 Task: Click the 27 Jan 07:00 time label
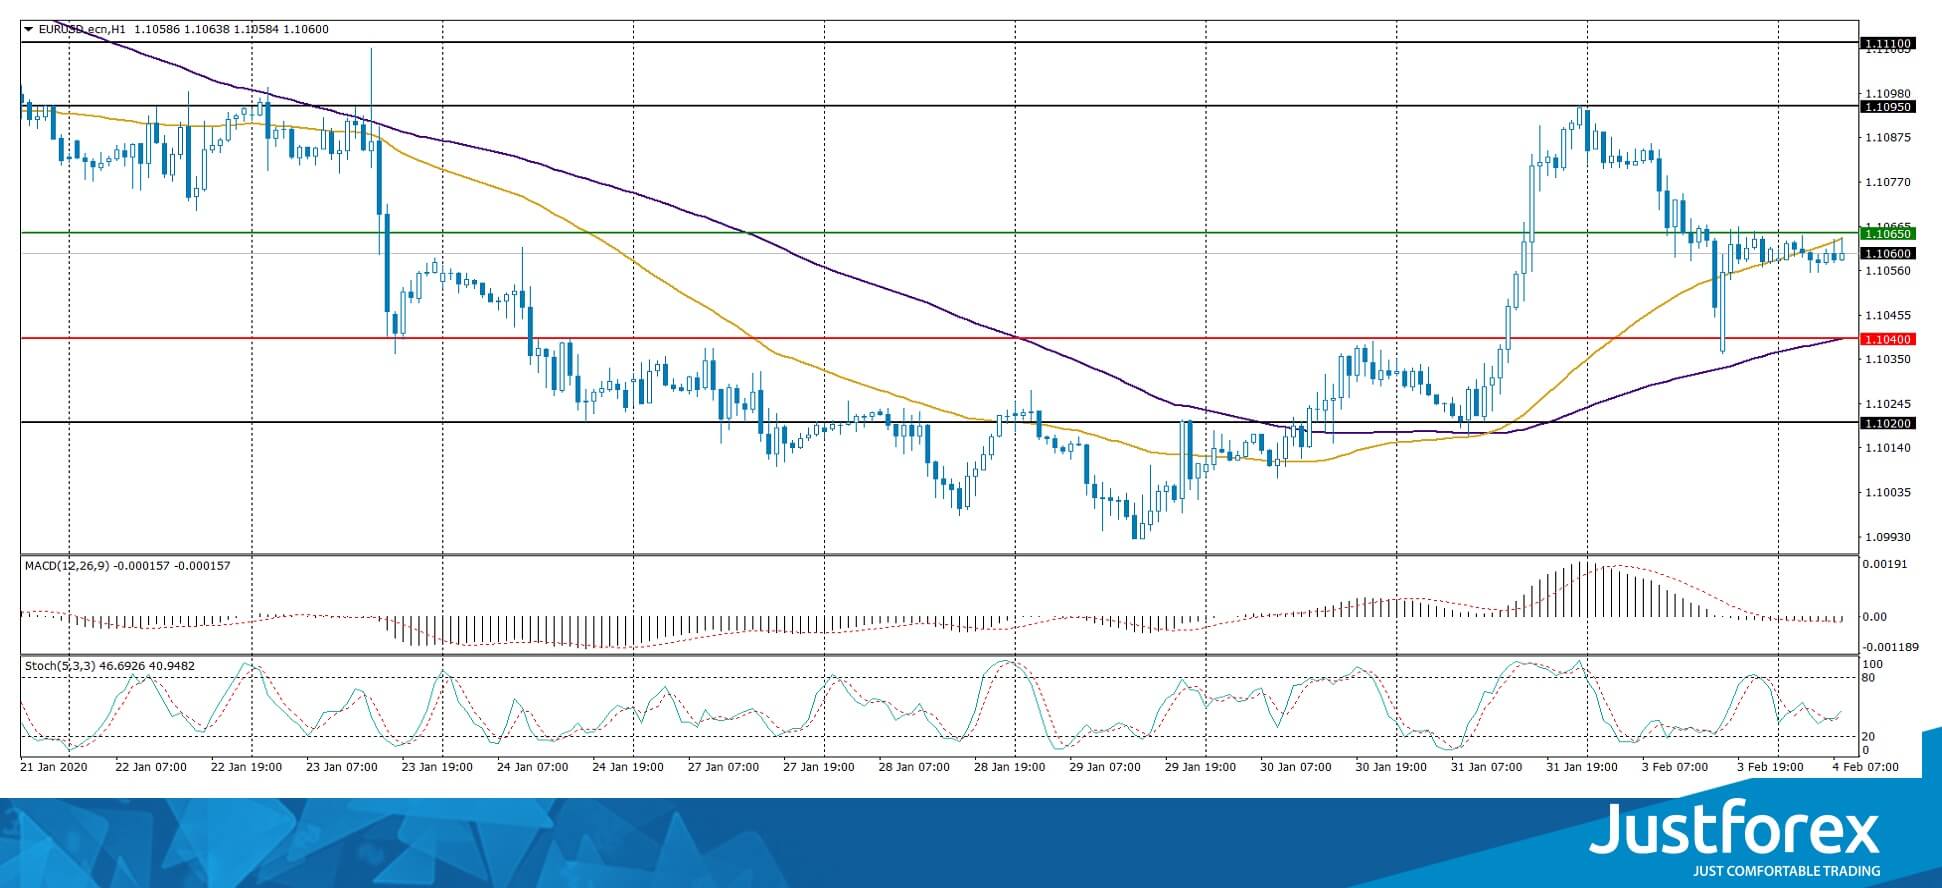click(x=723, y=767)
